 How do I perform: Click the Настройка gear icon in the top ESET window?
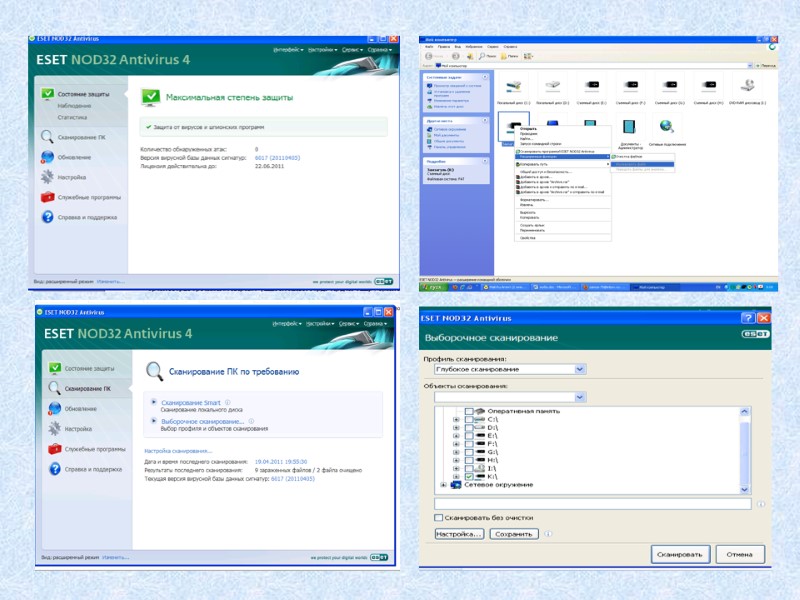click(x=47, y=177)
